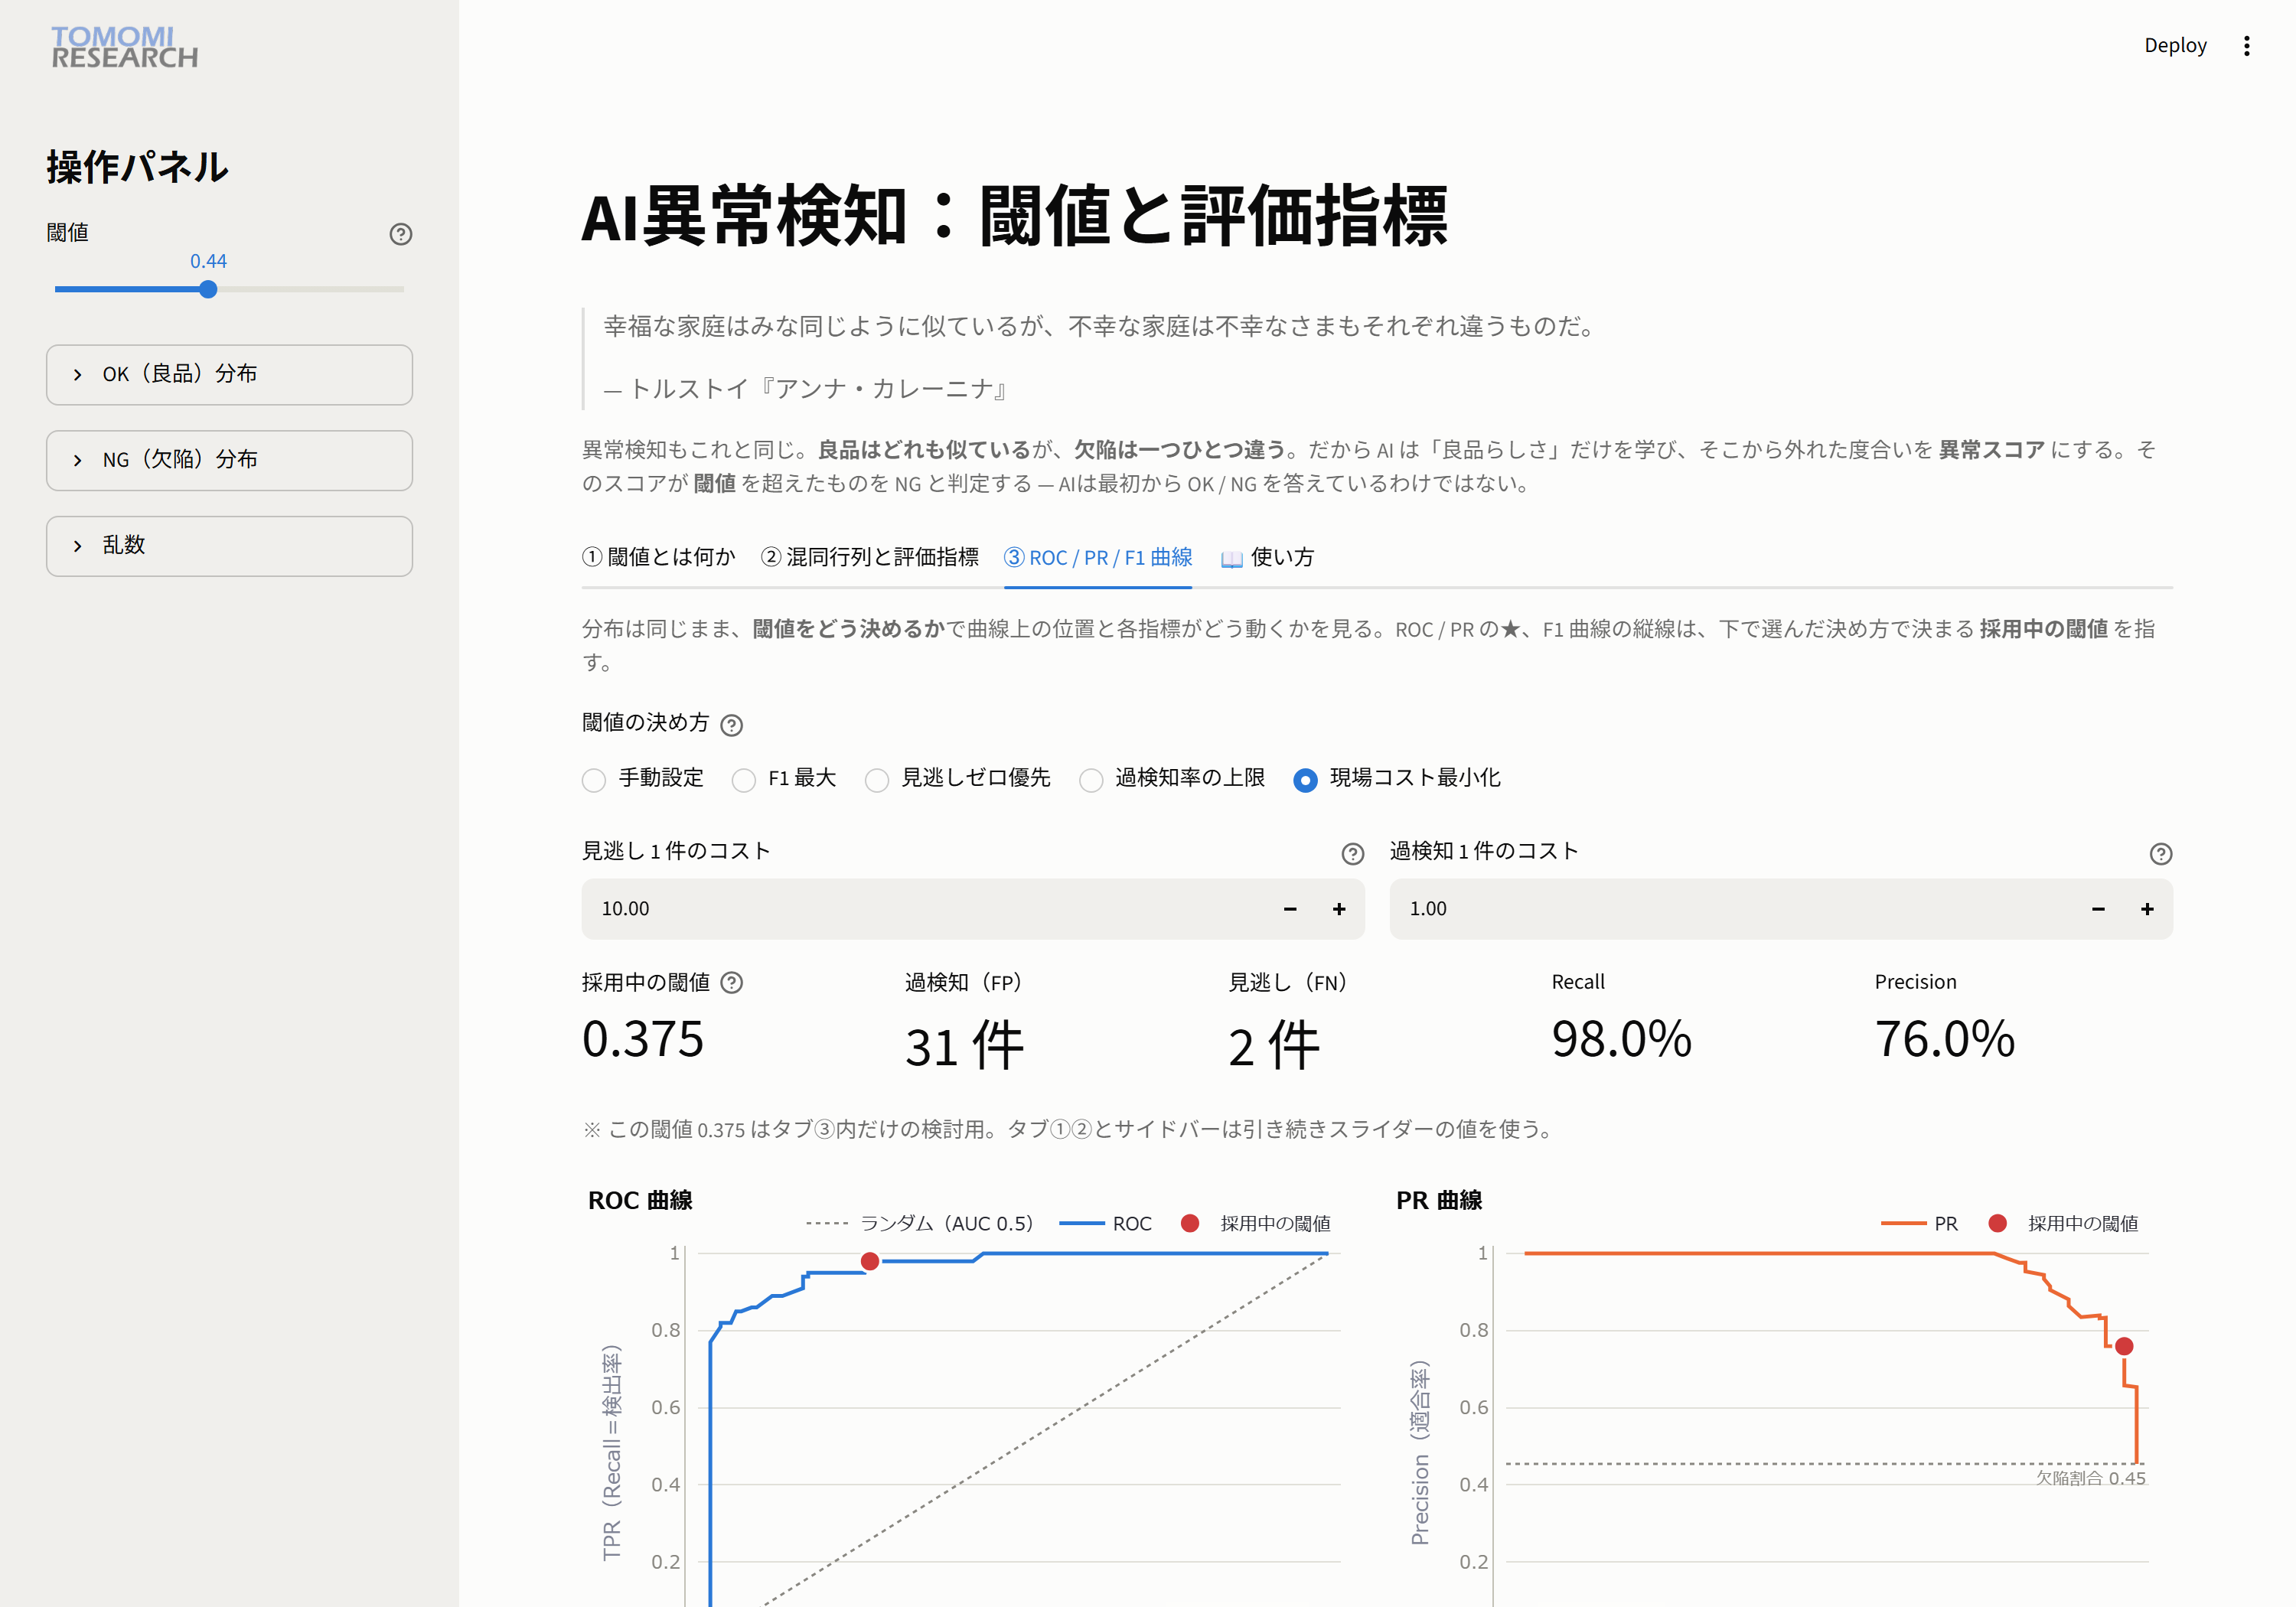This screenshot has width=2296, height=1607.
Task: Open the three-dot main menu
Action: pos(2246,46)
